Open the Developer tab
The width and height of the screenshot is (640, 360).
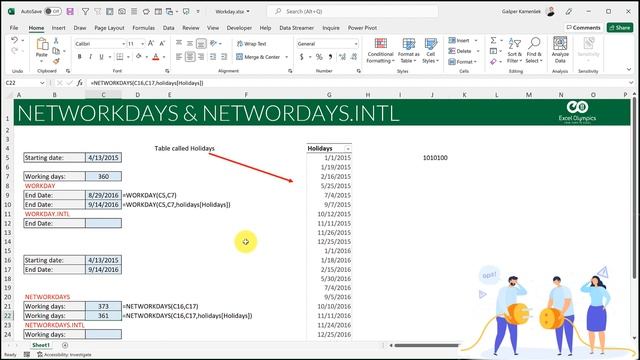(239, 28)
